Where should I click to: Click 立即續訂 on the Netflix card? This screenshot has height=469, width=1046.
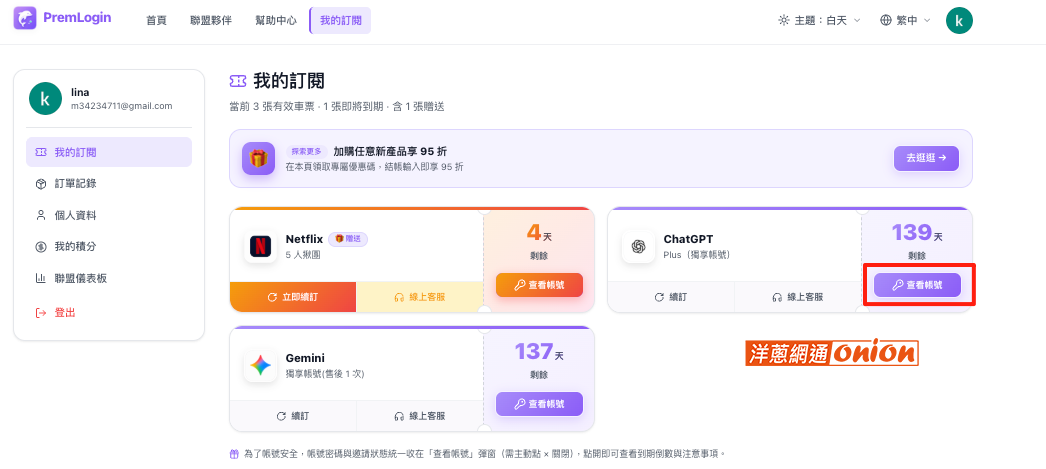coord(293,297)
